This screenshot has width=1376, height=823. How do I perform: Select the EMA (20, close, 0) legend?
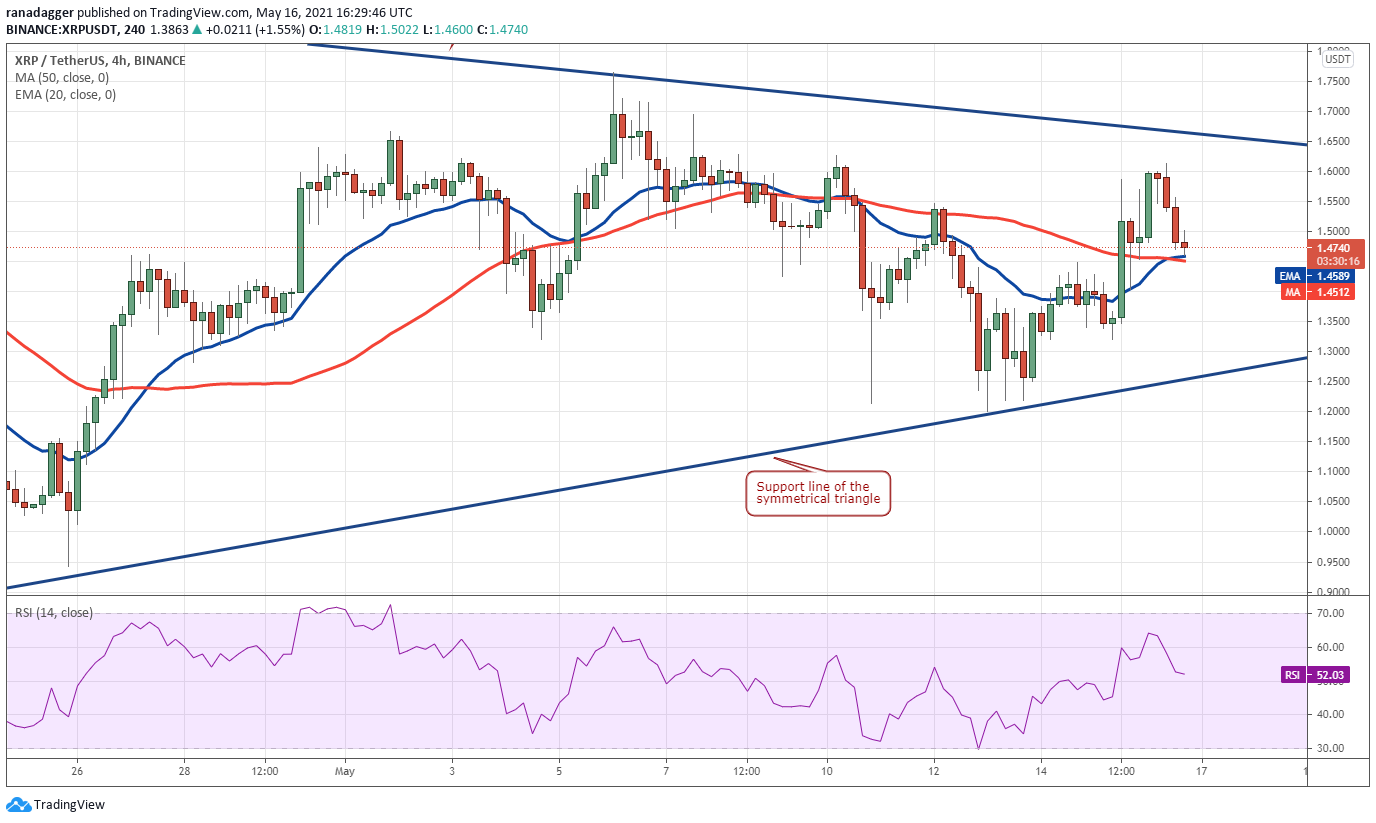coord(65,95)
